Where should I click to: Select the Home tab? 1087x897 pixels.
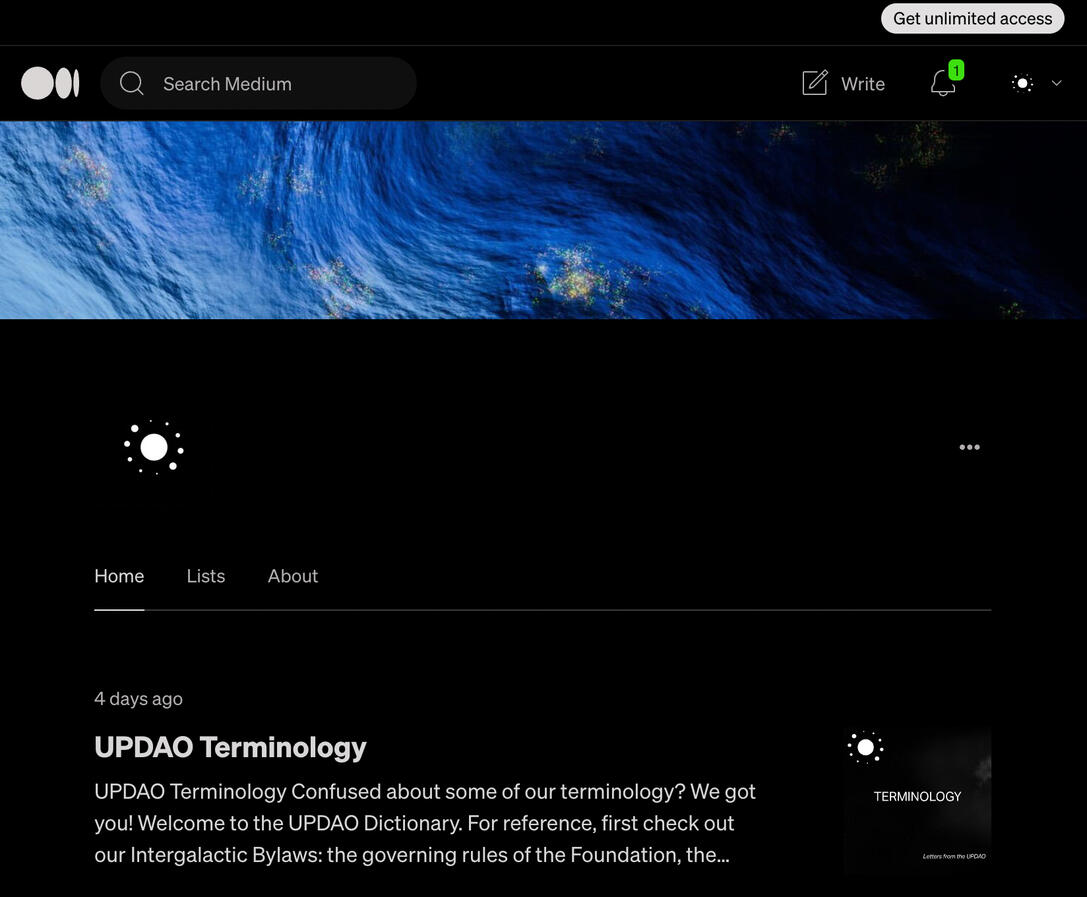coord(119,576)
